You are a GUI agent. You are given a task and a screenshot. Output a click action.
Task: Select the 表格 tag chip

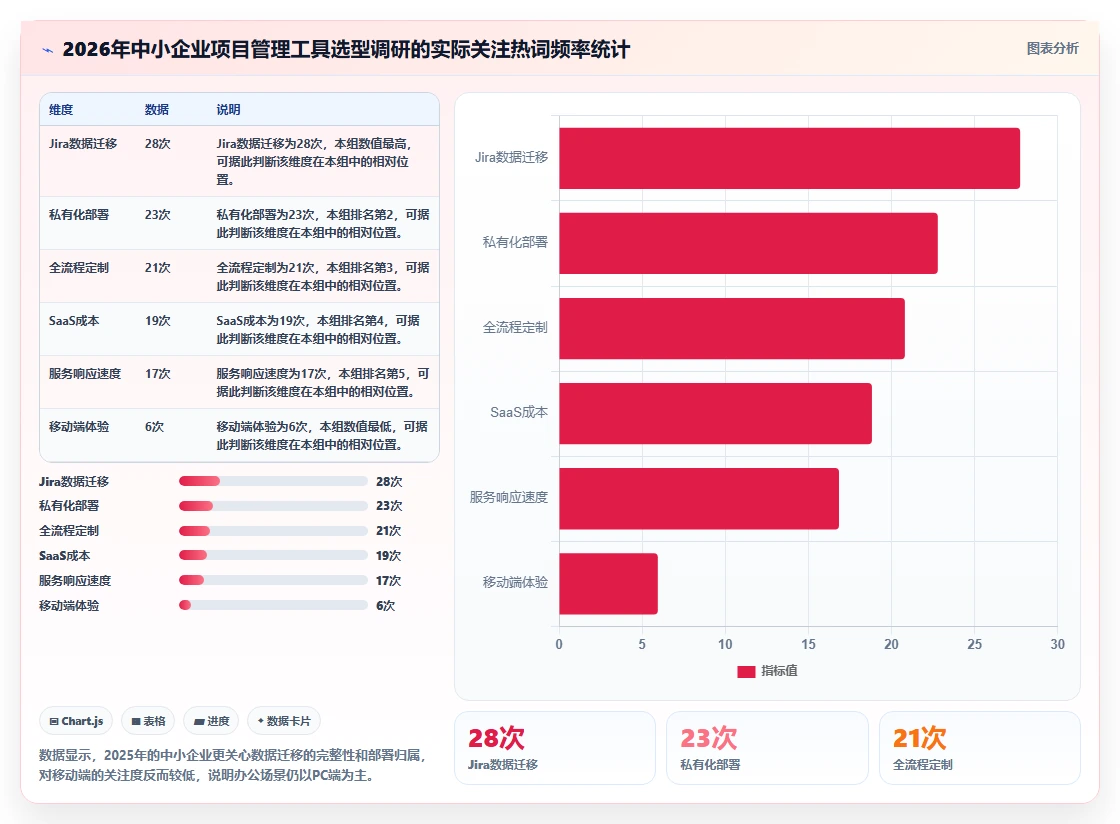coord(148,721)
